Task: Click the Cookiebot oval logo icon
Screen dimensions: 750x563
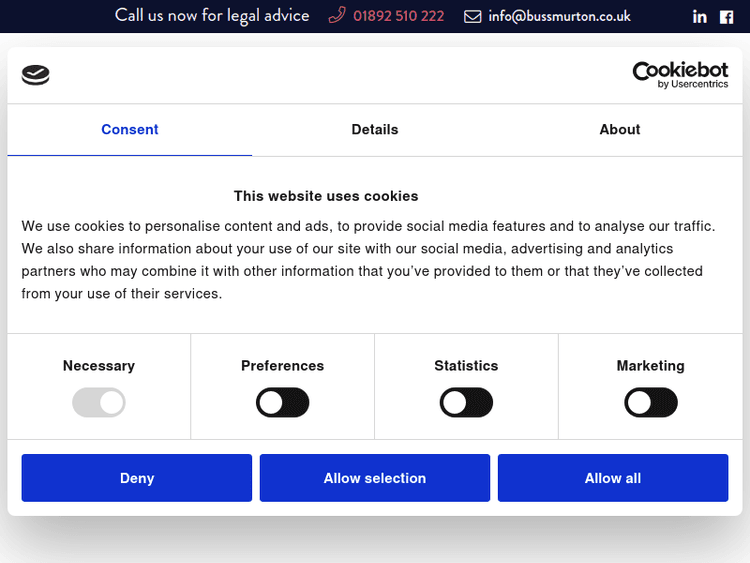Action: coord(35,75)
